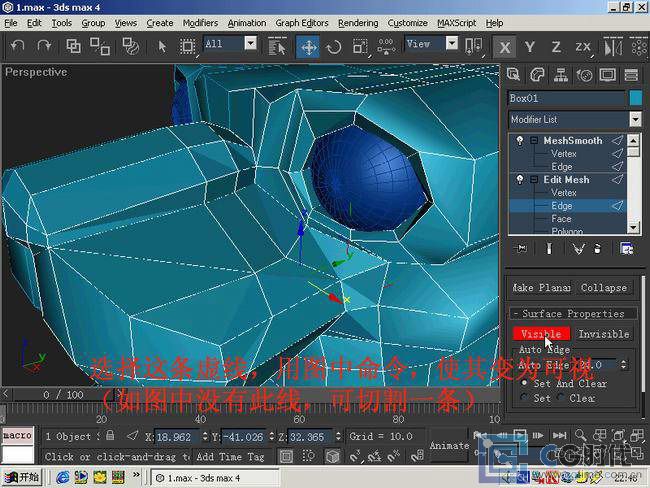The image size is (650, 488).
Task: Activate the Select and Rotate tool
Action: click(x=334, y=46)
